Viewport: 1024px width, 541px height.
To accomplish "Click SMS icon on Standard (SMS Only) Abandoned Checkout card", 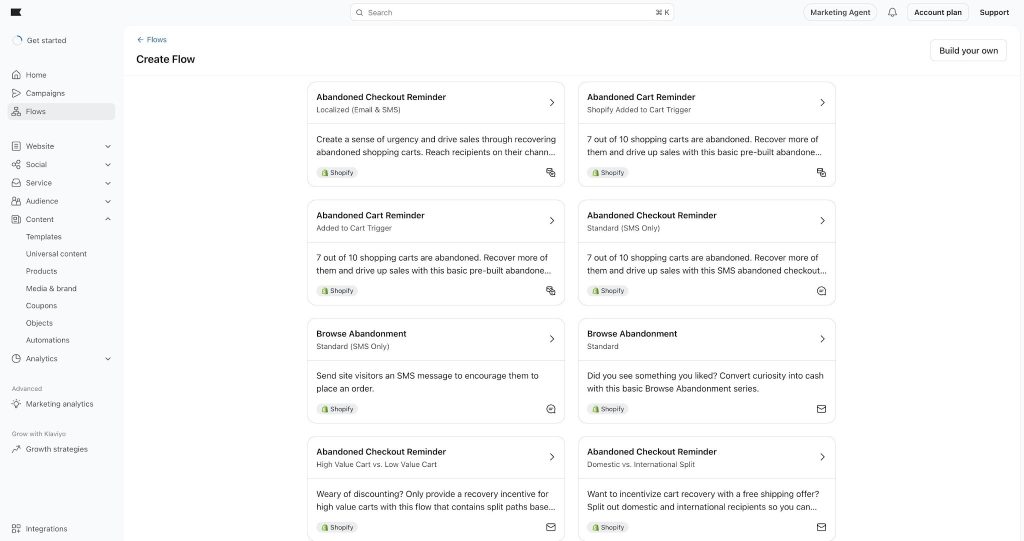I will (821, 291).
